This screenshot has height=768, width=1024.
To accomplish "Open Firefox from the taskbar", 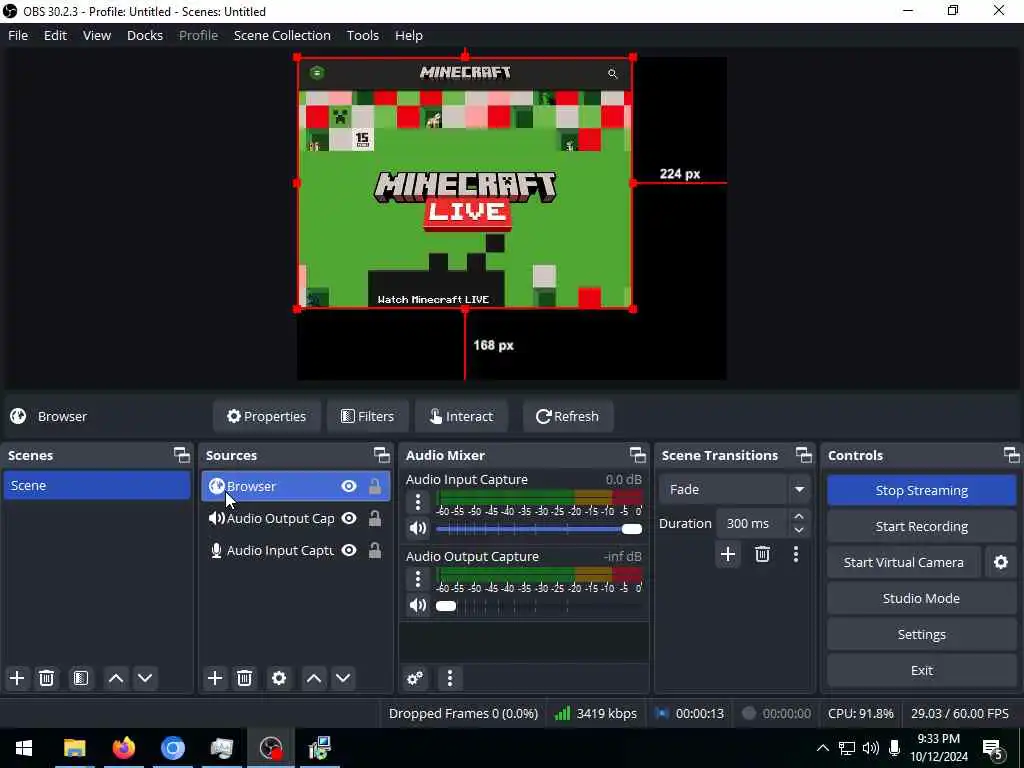I will tap(123, 748).
